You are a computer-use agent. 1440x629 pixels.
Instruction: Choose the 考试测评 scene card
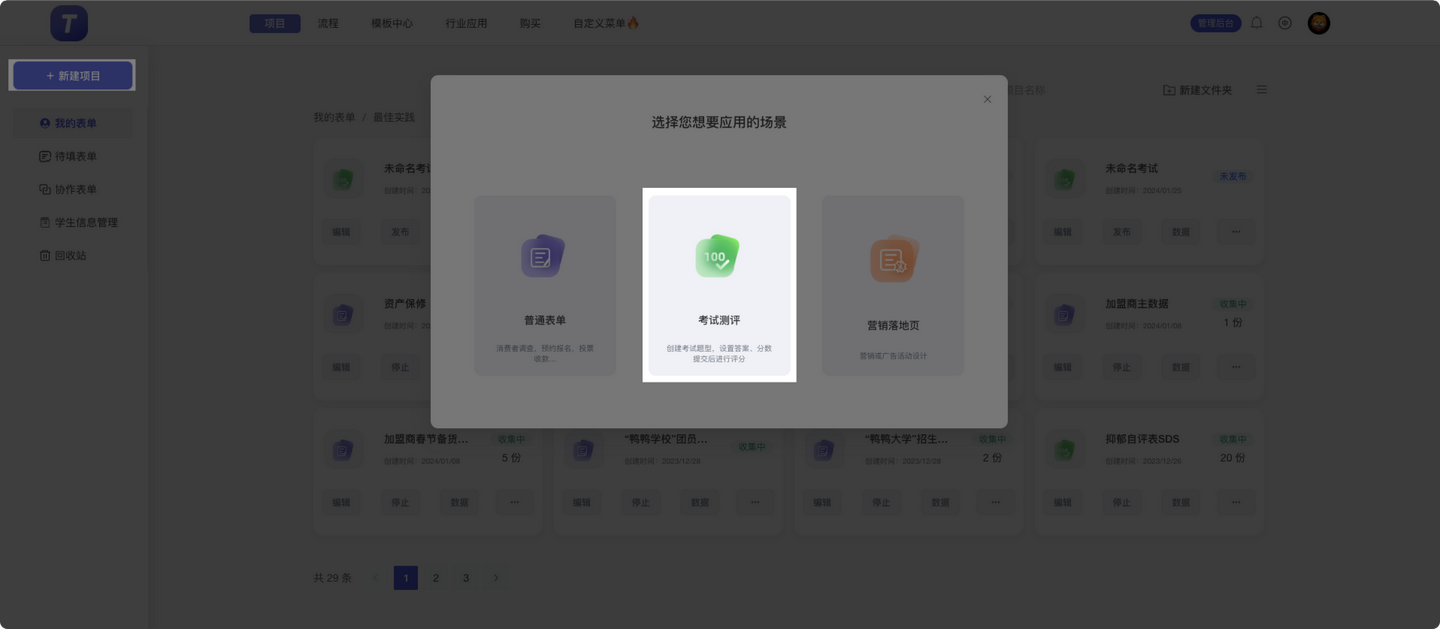[719, 285]
